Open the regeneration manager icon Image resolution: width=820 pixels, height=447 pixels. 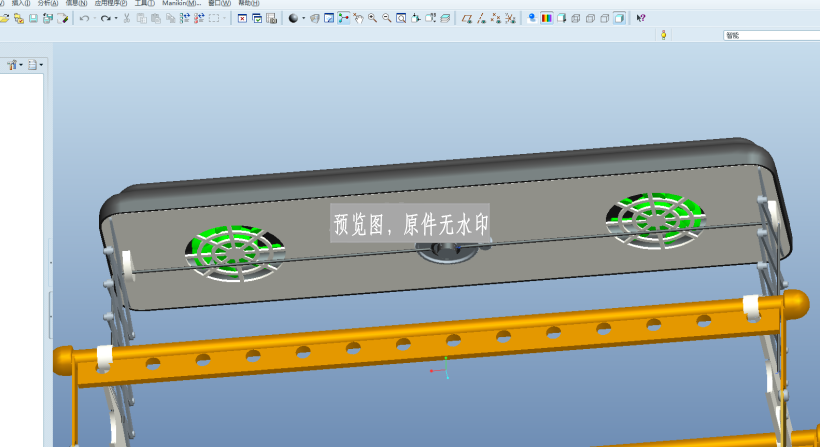[x=199, y=18]
